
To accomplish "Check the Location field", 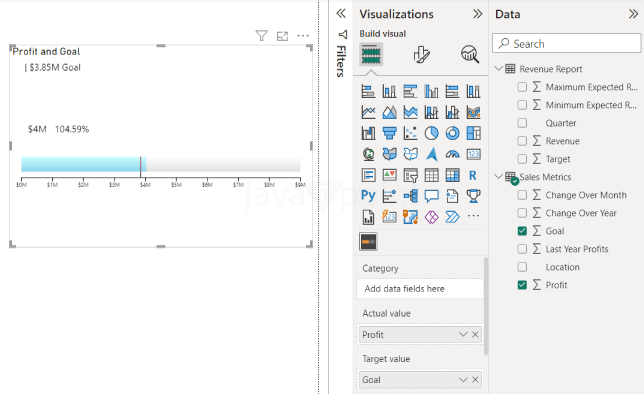I will (x=522, y=267).
